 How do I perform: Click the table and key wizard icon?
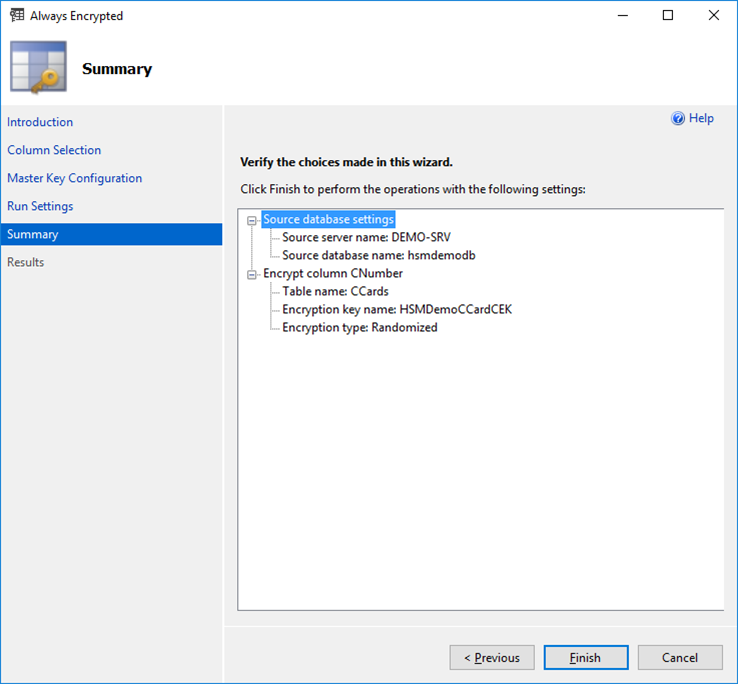(x=38, y=68)
